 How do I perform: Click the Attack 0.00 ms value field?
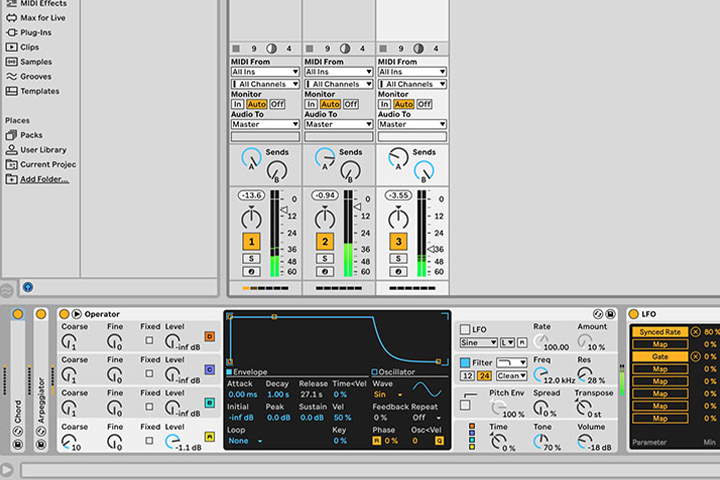click(x=242, y=394)
